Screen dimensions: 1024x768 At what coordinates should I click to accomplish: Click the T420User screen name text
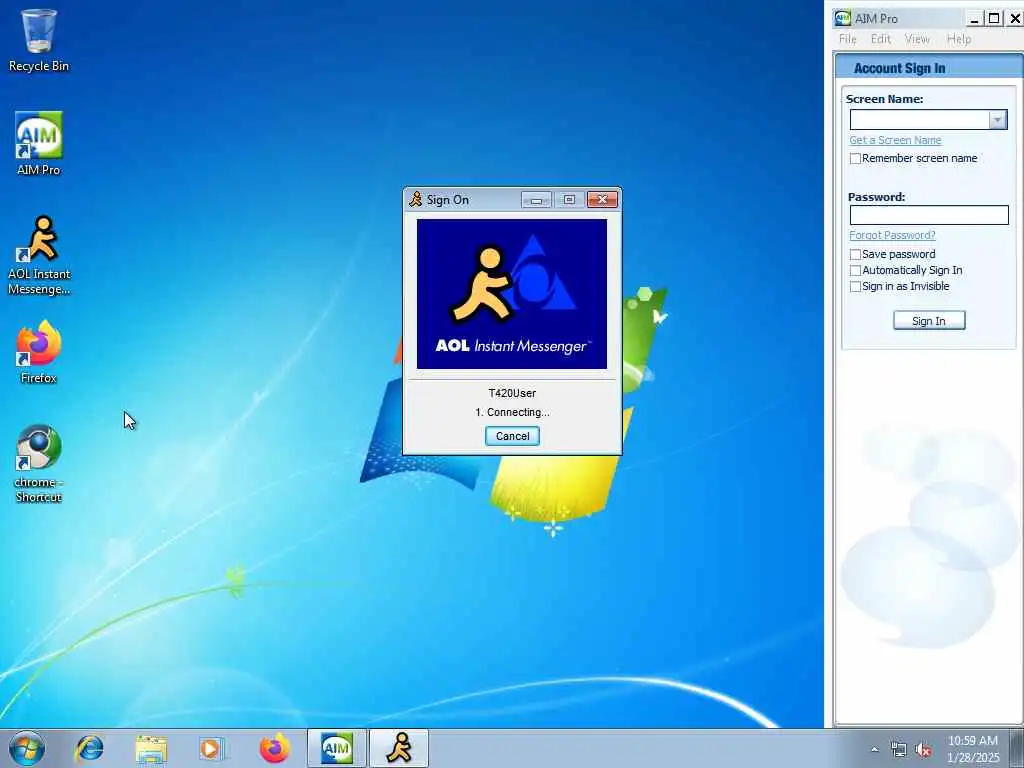(512, 393)
